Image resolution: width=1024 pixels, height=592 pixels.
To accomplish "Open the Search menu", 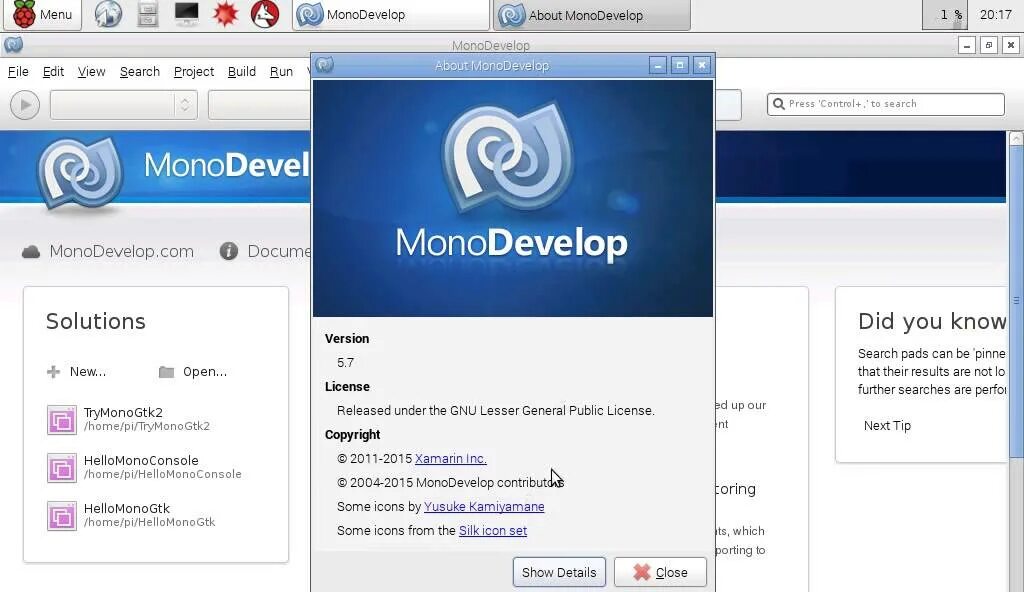I will 139,71.
